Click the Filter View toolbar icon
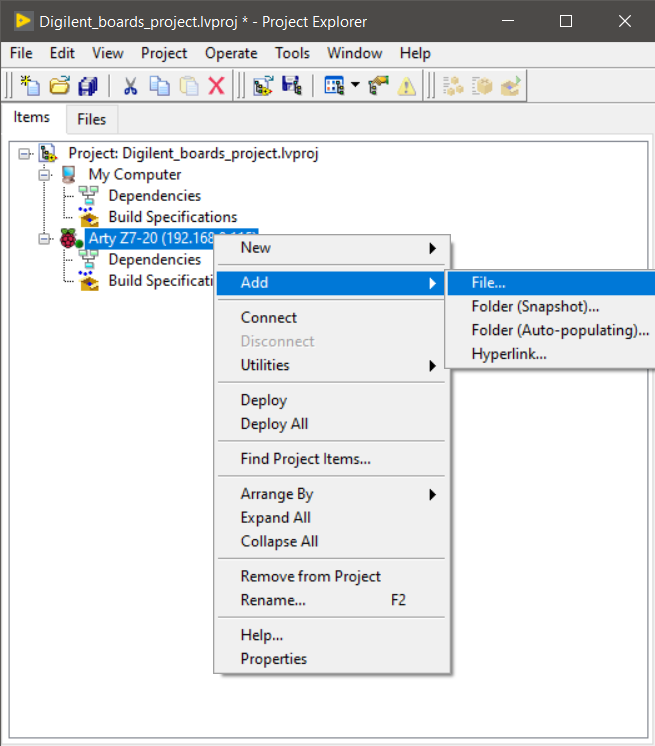 334,86
